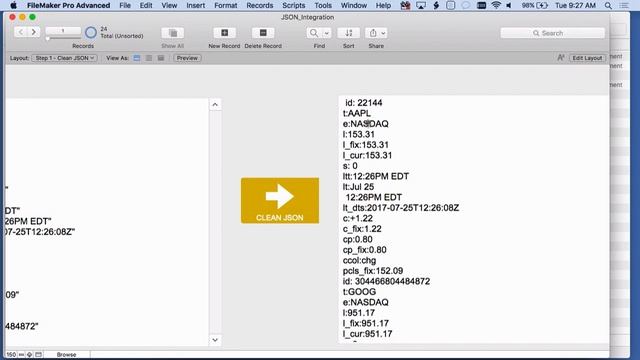Image resolution: width=640 pixels, height=360 pixels.
Task: Click the AirPlay display icon
Action: click(421, 5)
